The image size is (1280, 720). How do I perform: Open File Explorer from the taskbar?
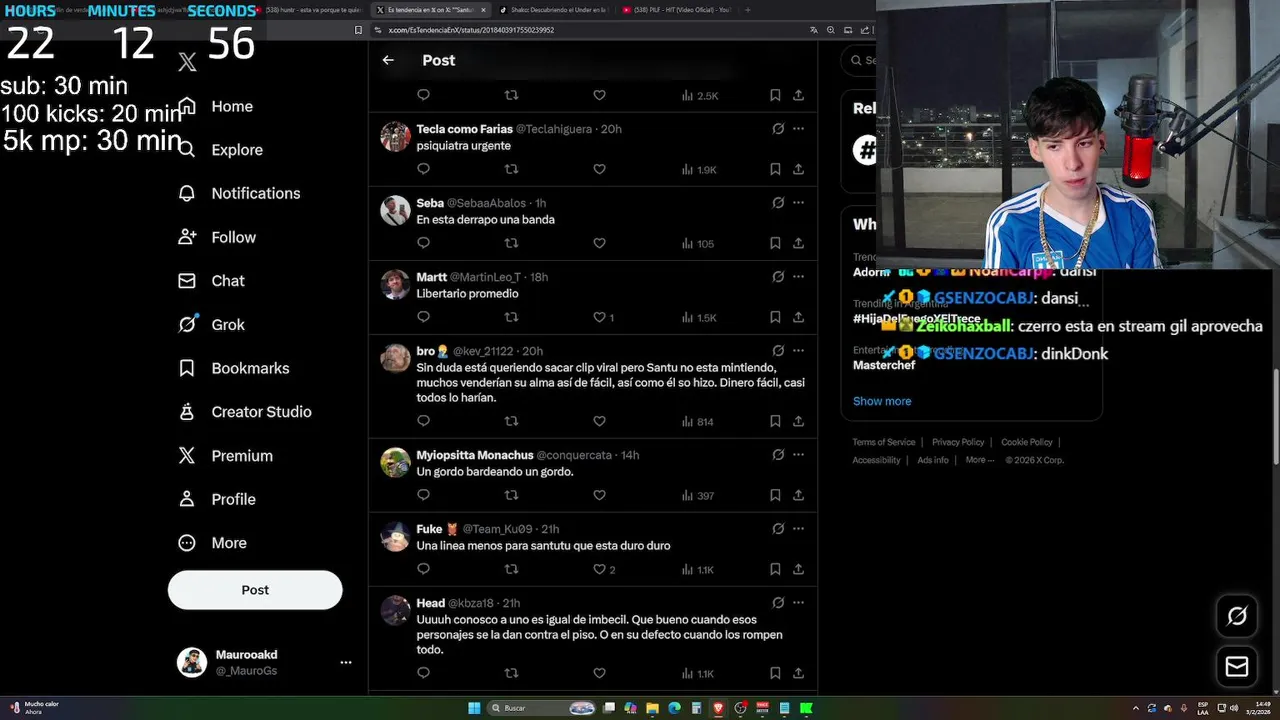click(652, 708)
